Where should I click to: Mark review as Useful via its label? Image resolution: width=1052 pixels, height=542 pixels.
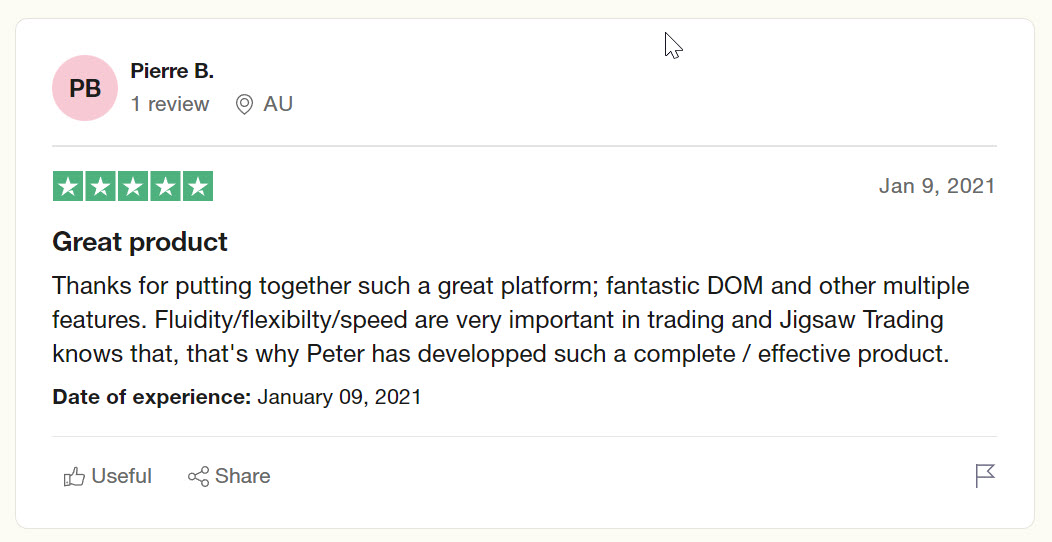point(121,476)
